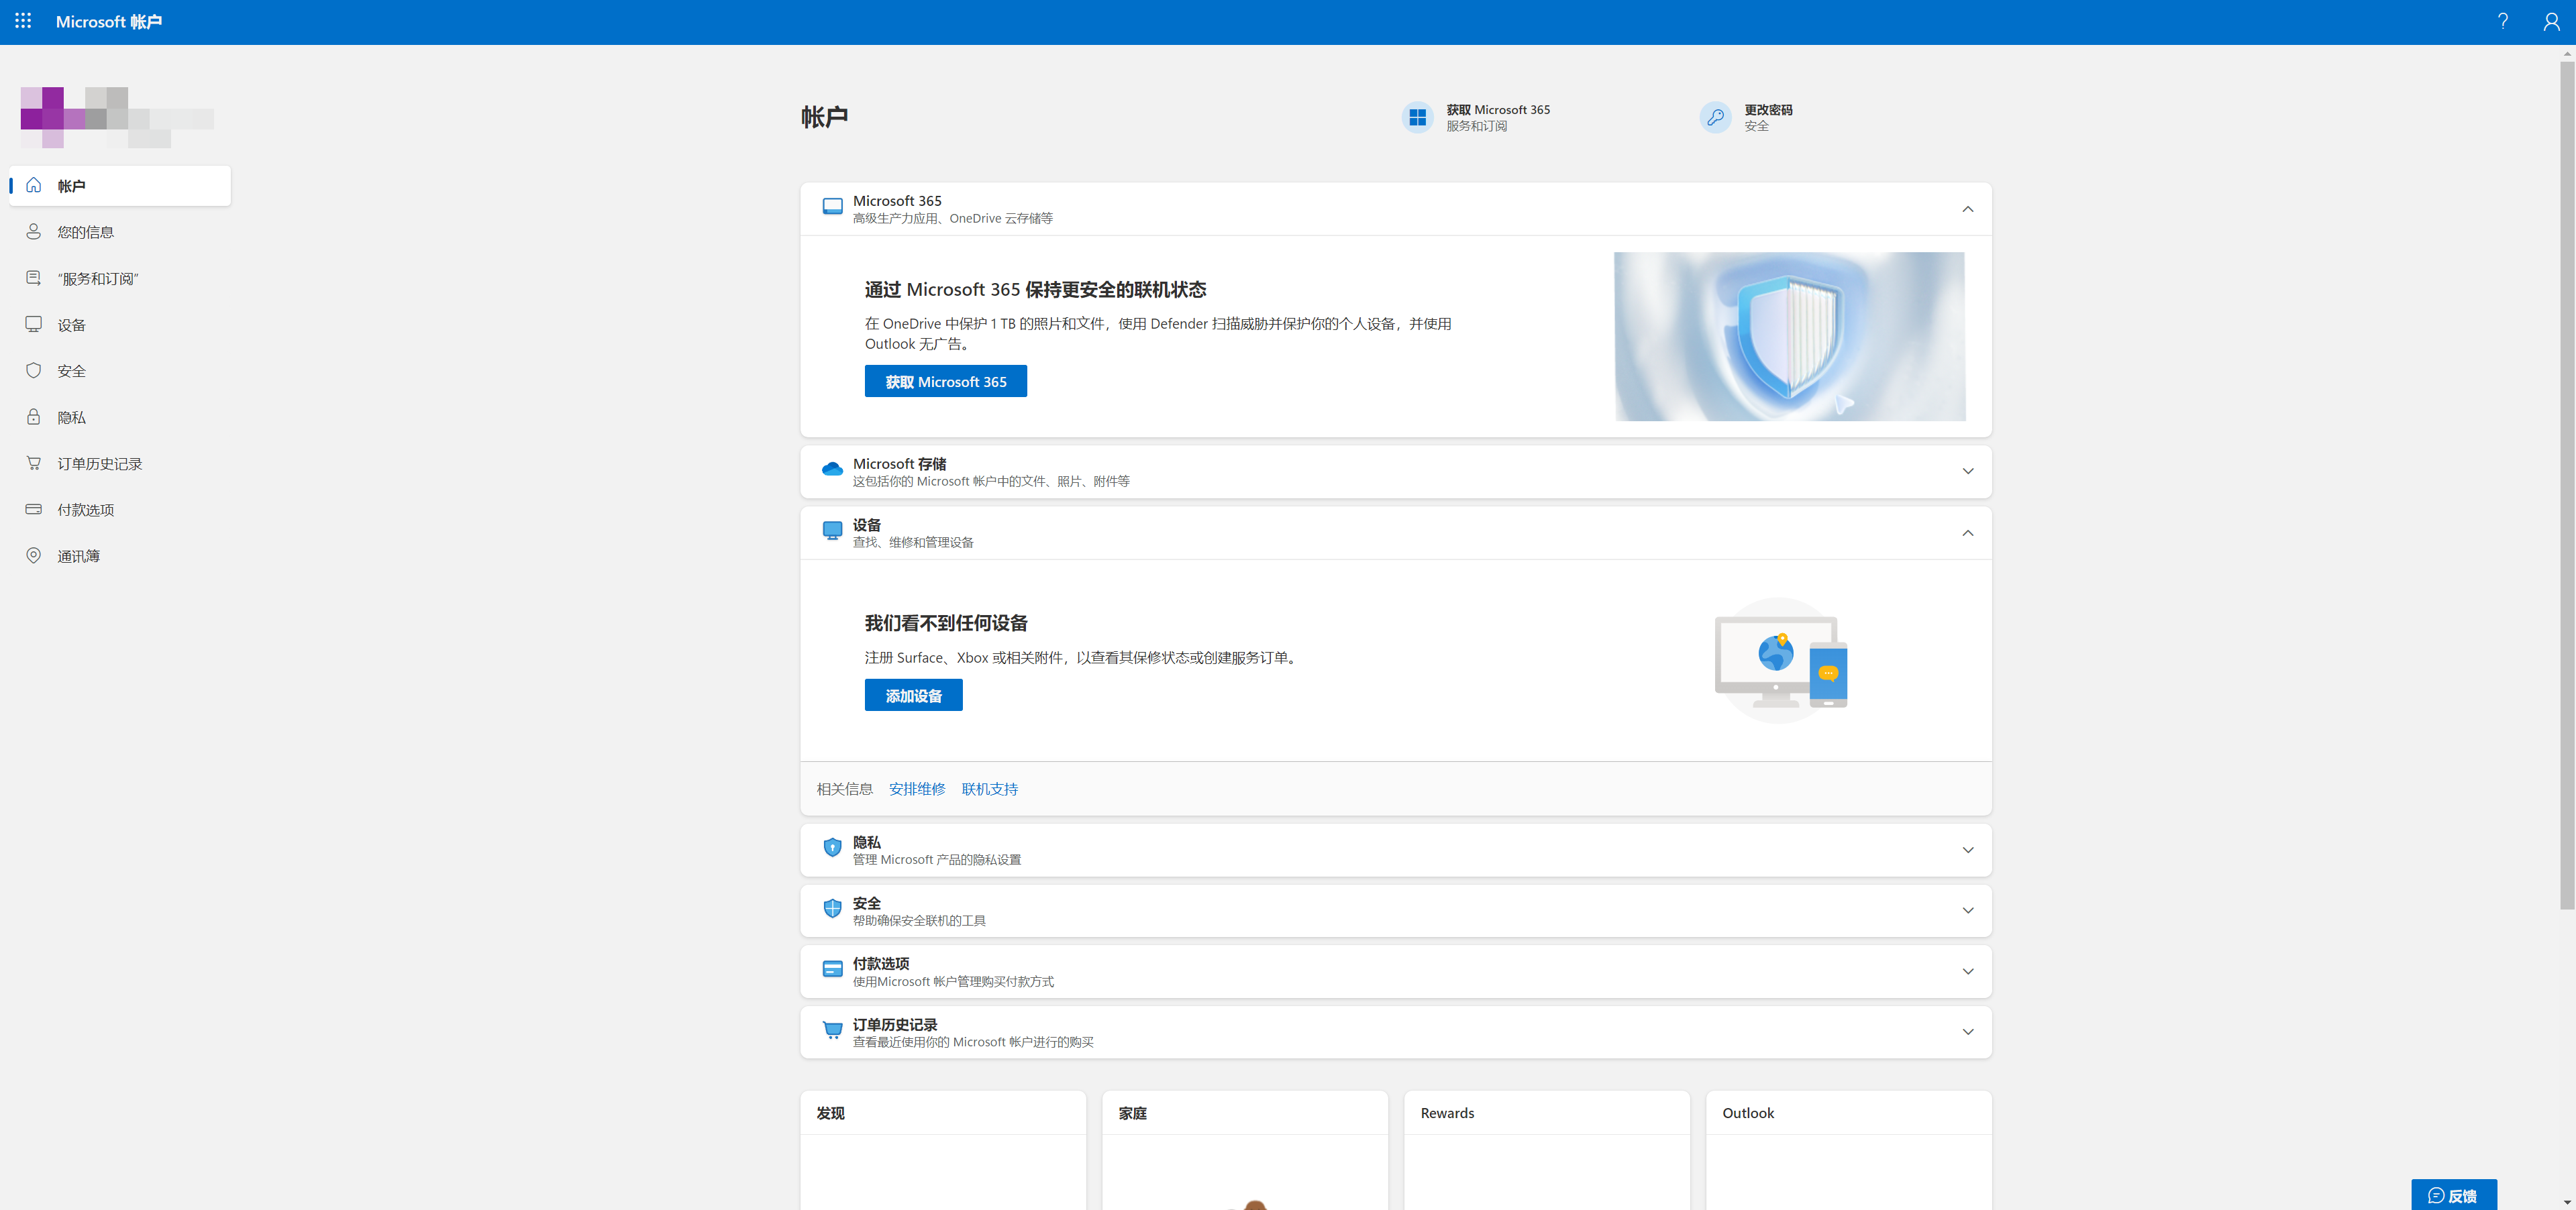Click the monitor icon of 设备 section header
Image resolution: width=2576 pixels, height=1210 pixels.
[x=832, y=530]
